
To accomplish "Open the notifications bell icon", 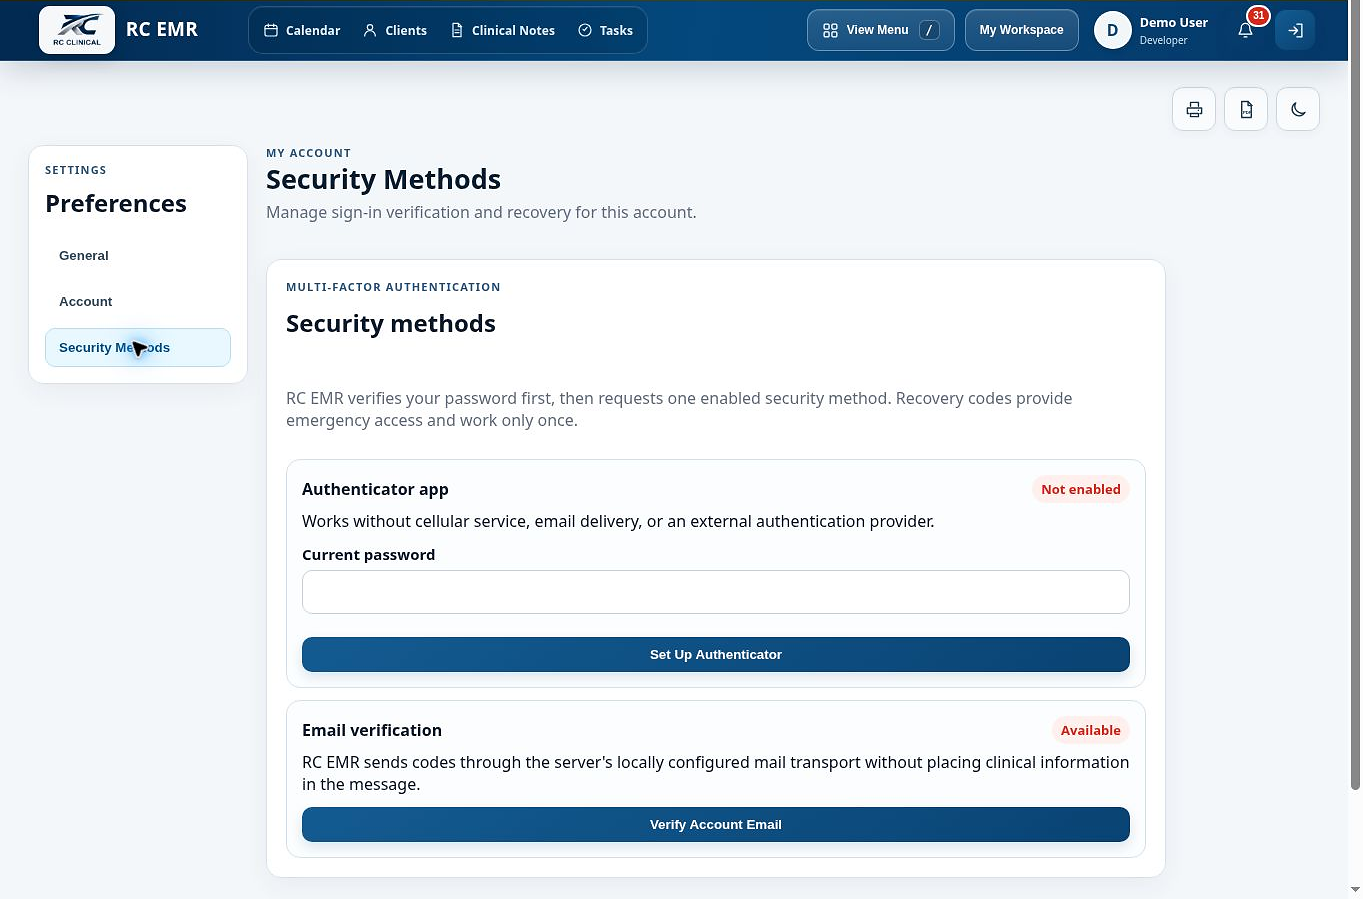I will click(x=1245, y=30).
